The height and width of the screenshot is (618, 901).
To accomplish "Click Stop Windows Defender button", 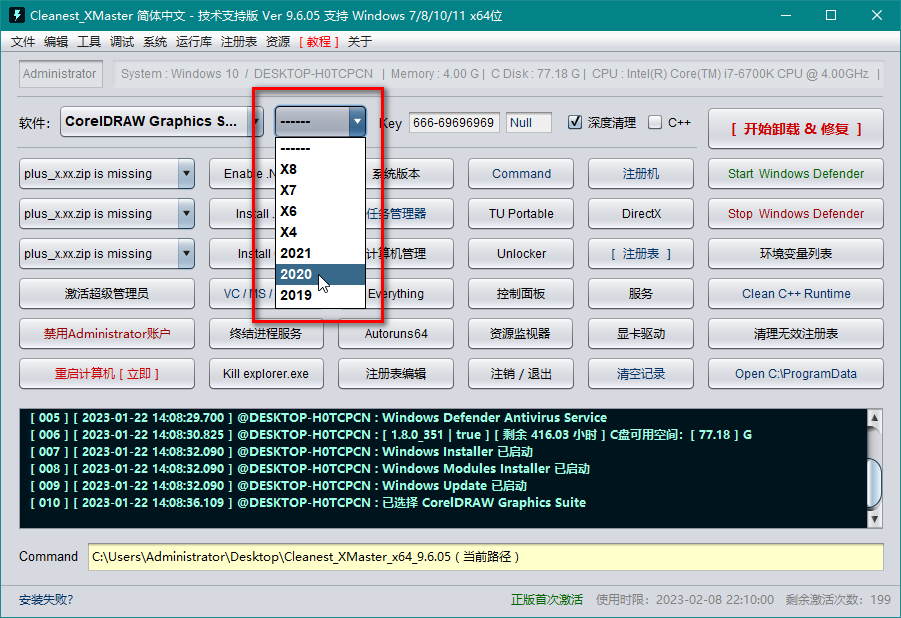I will point(795,214).
